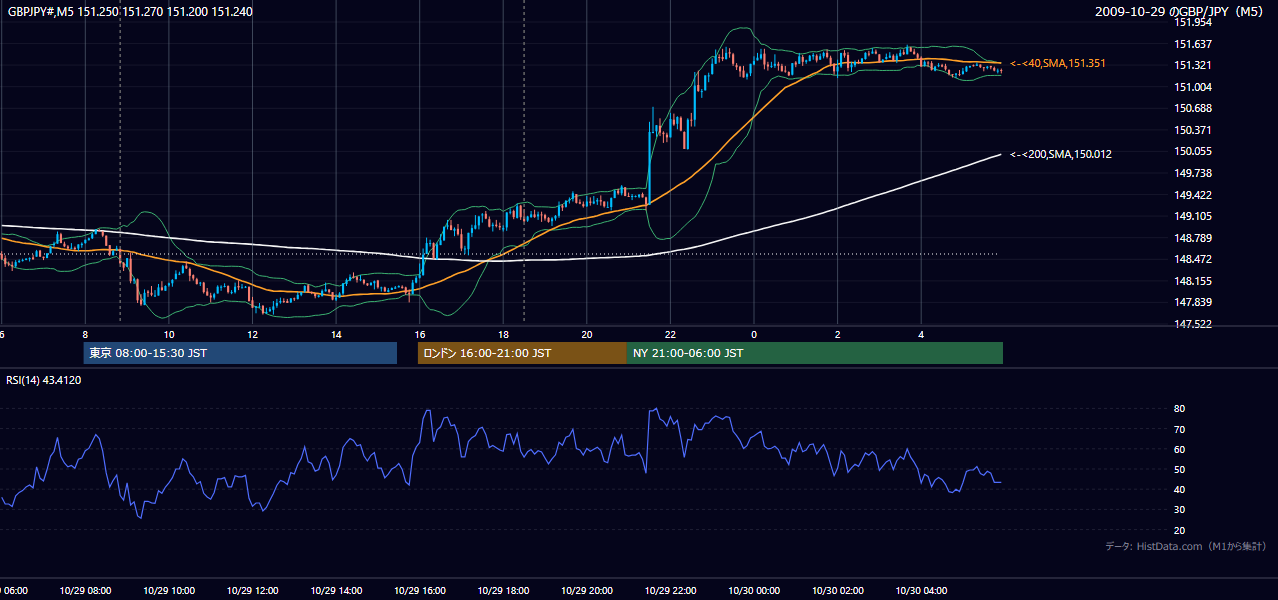Click RSI axis level 50

point(1180,469)
